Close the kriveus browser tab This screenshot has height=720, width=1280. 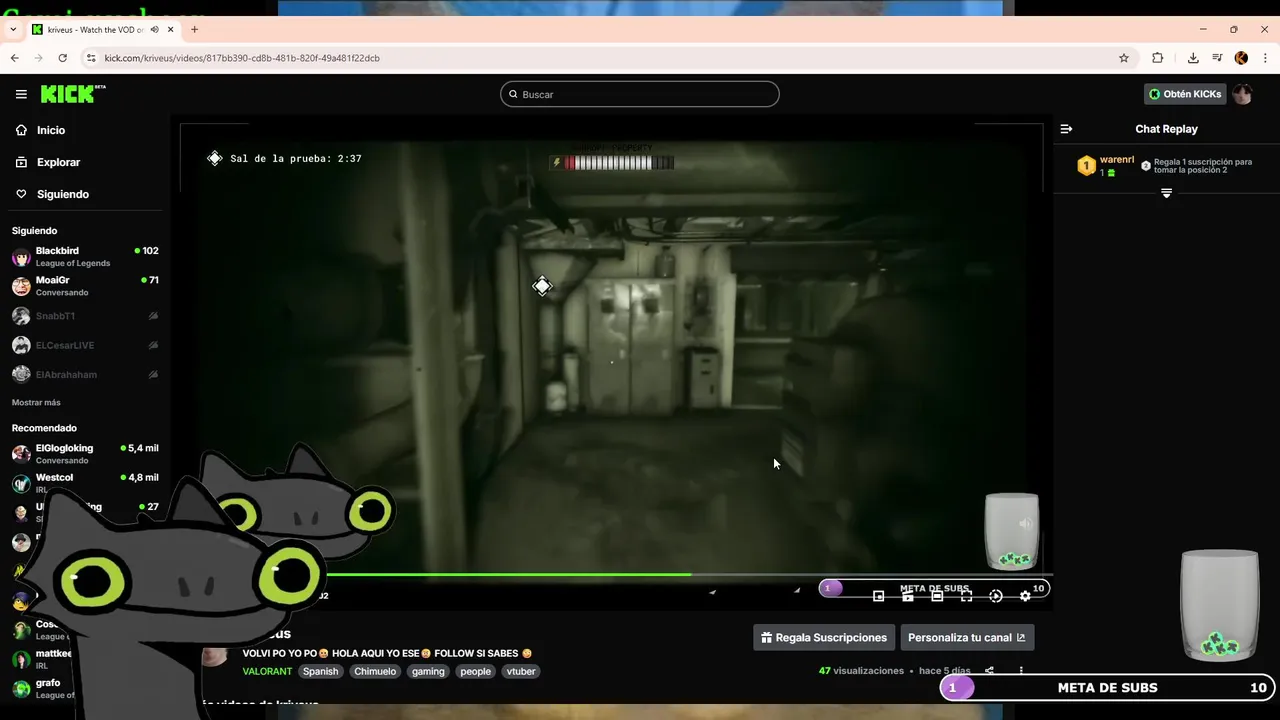pyautogui.click(x=171, y=29)
